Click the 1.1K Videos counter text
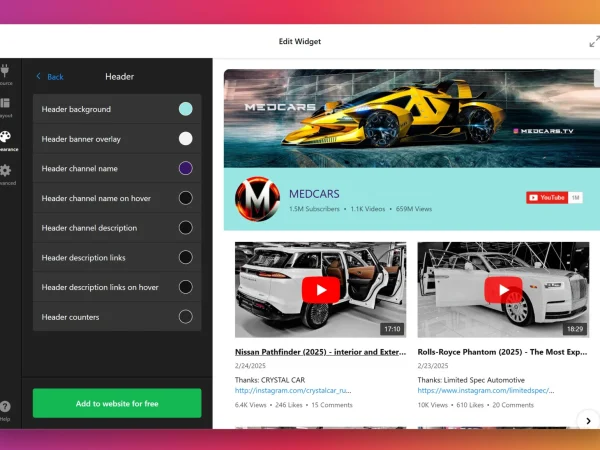Viewport: 600px width, 450px height. (x=368, y=209)
